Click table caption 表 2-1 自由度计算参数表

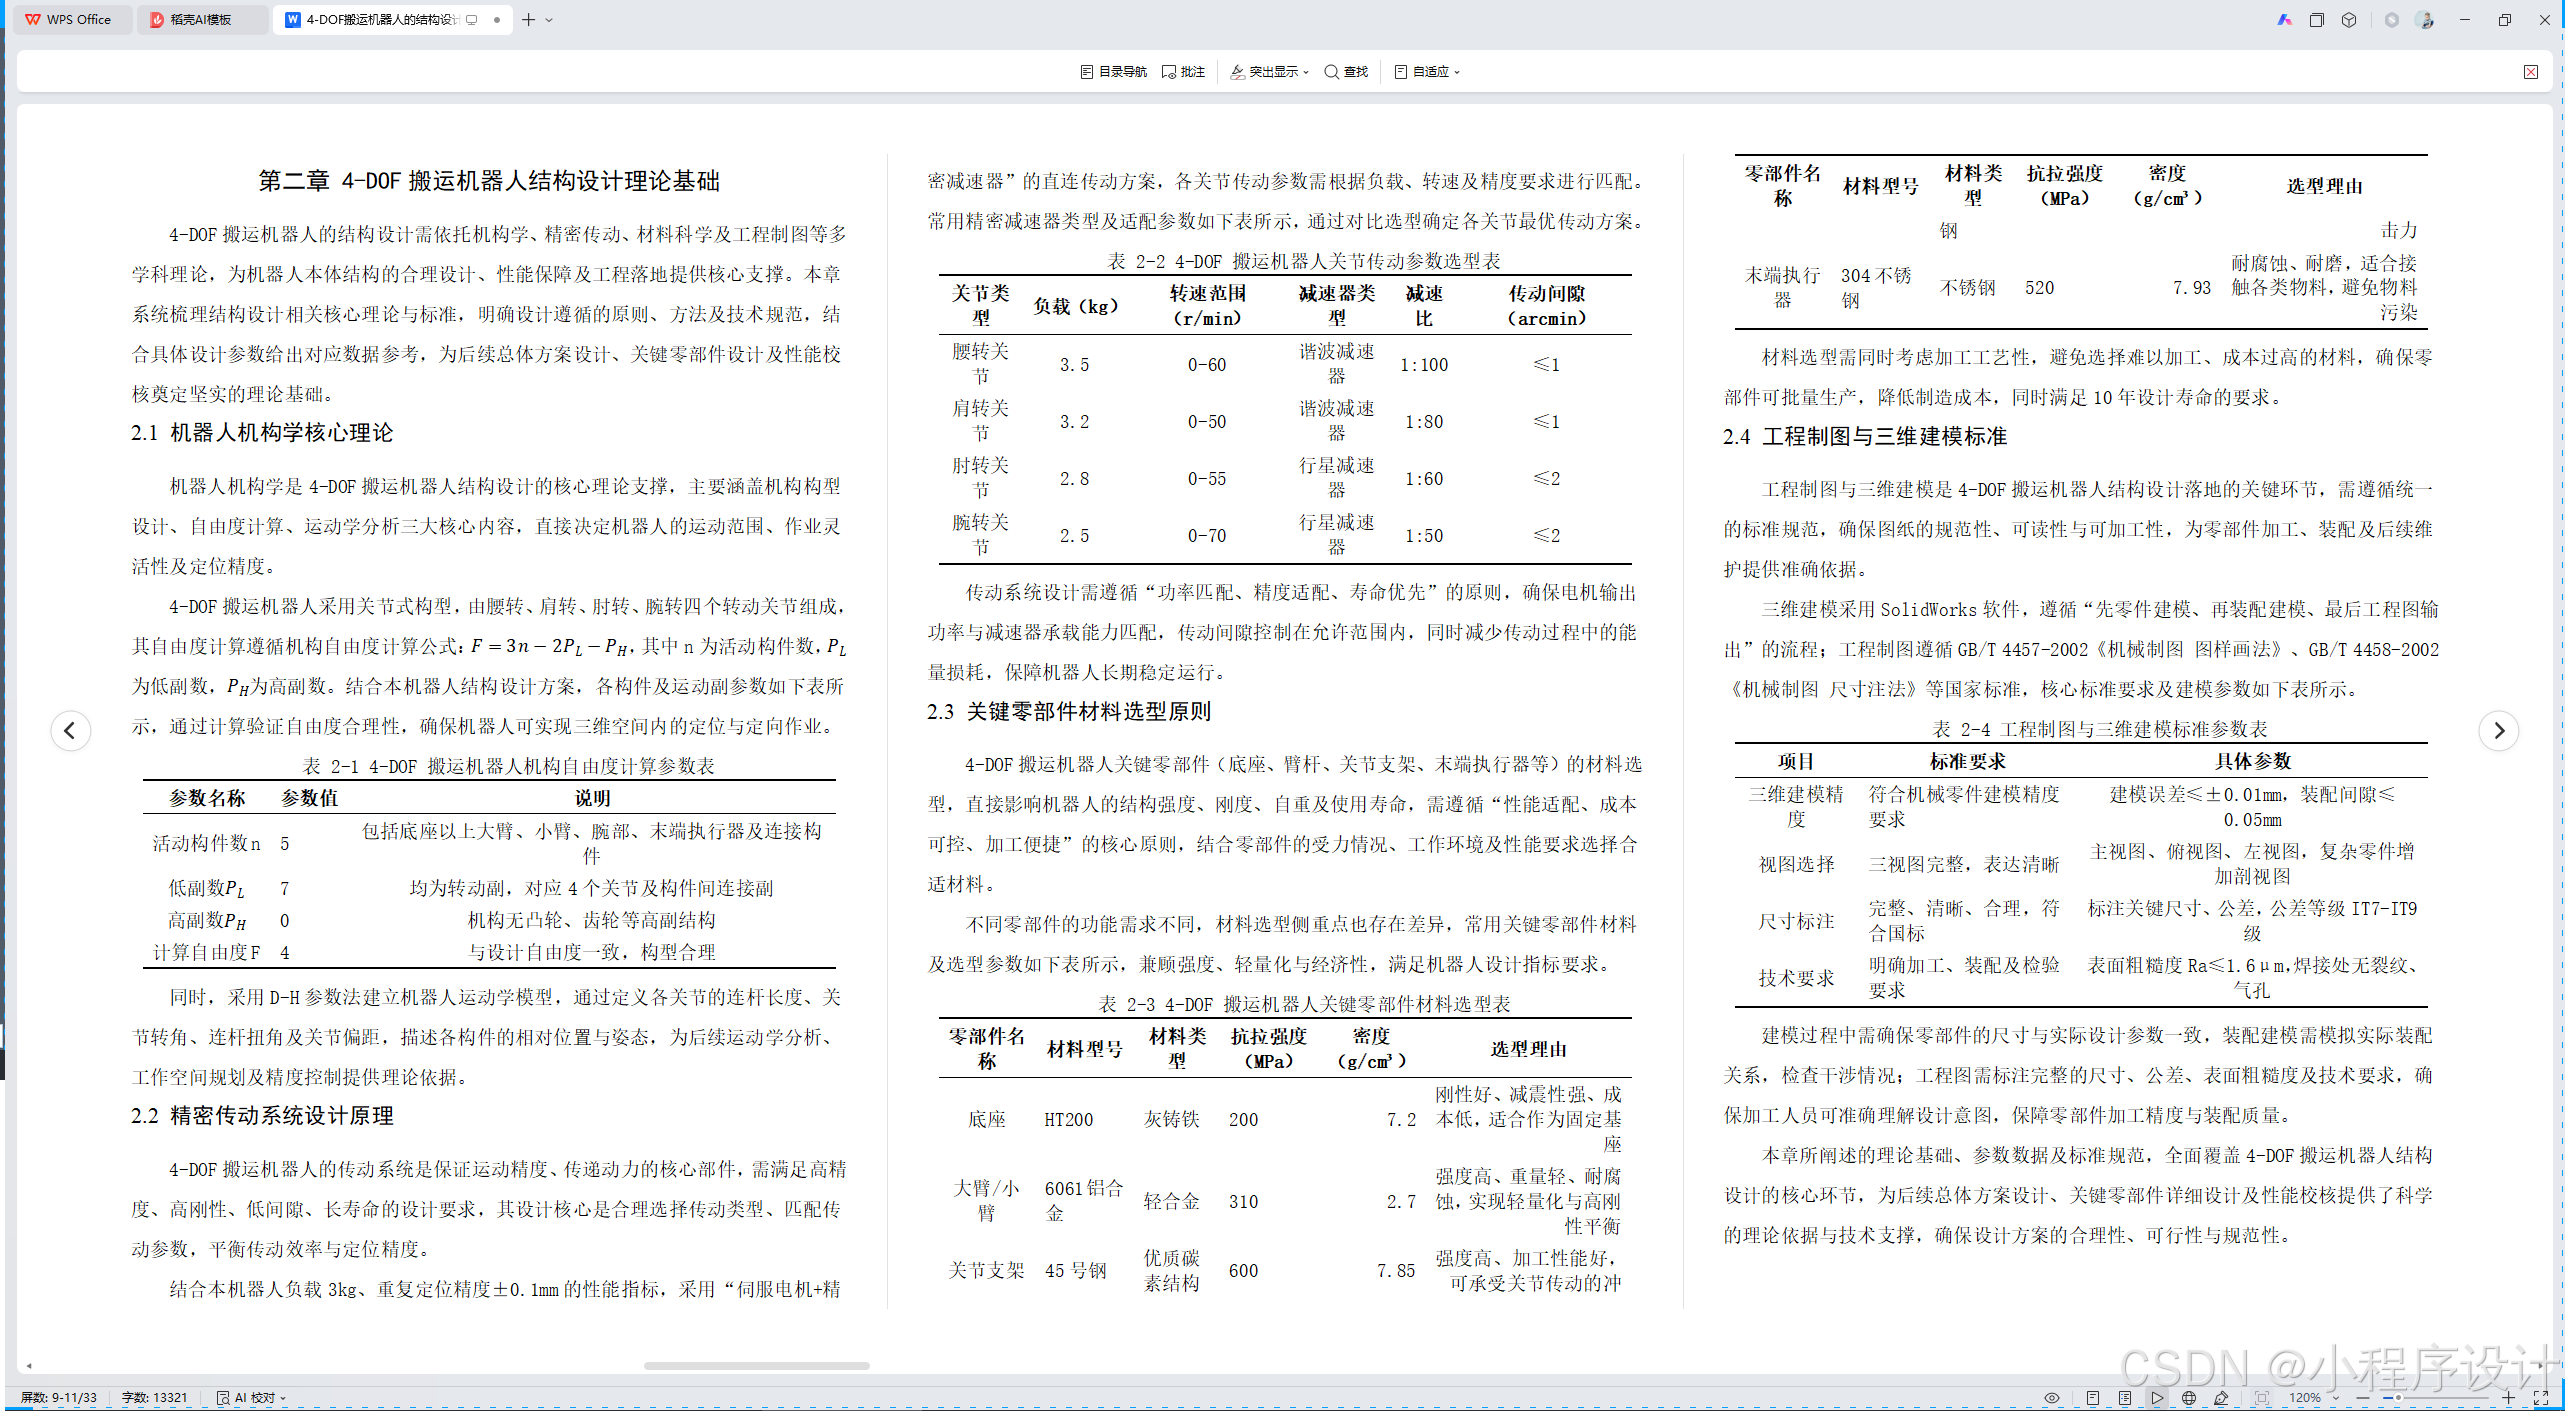tap(509, 766)
